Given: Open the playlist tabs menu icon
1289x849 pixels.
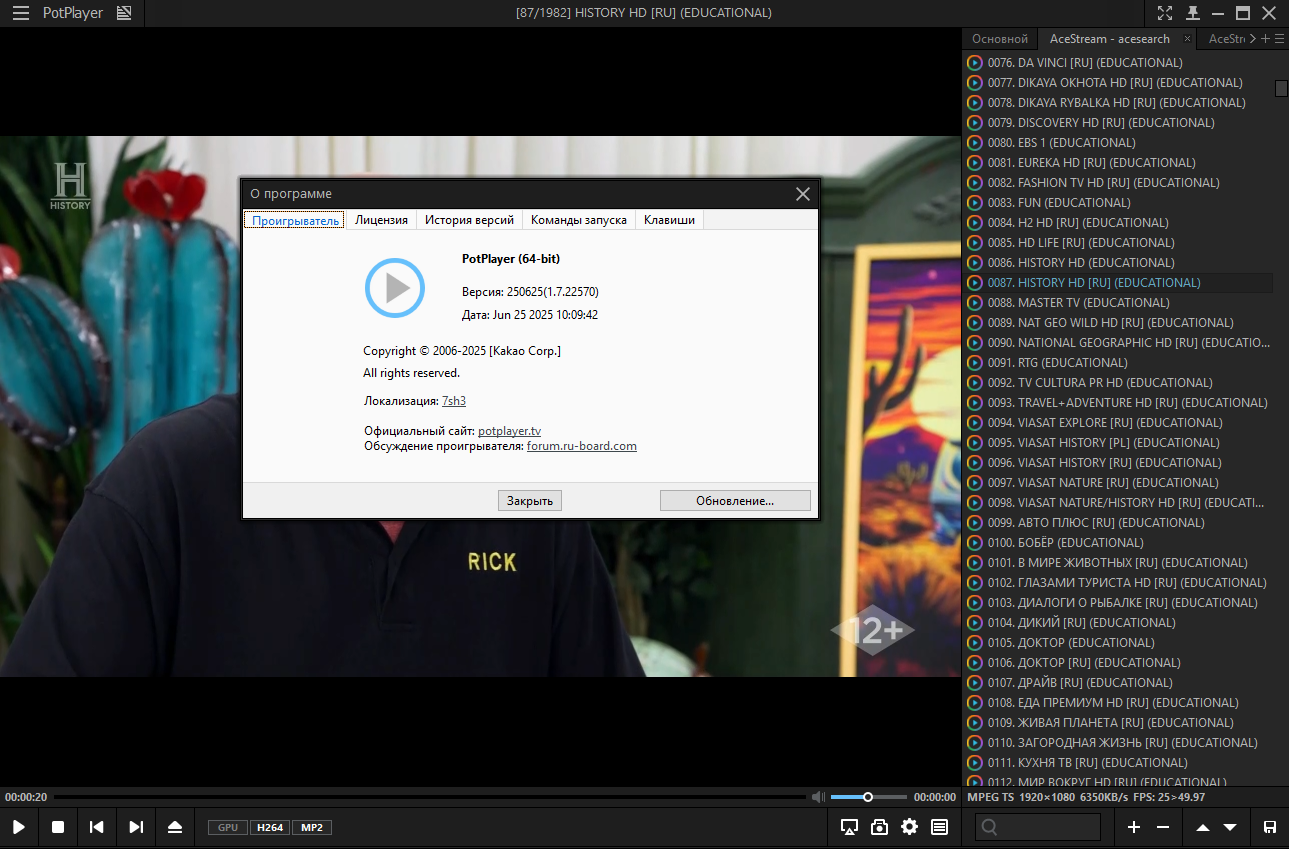Looking at the screenshot, I should pyautogui.click(x=1280, y=39).
